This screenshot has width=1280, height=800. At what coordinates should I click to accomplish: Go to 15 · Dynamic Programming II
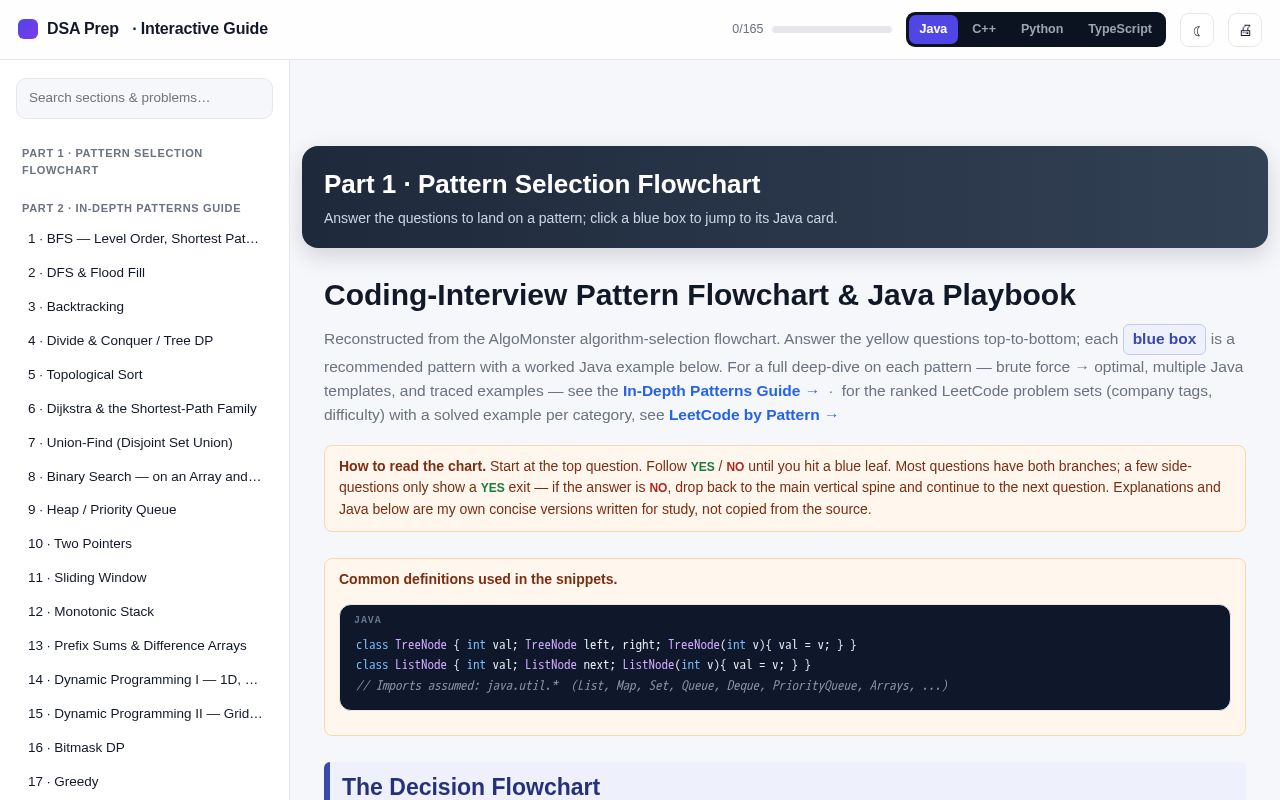tap(144, 714)
